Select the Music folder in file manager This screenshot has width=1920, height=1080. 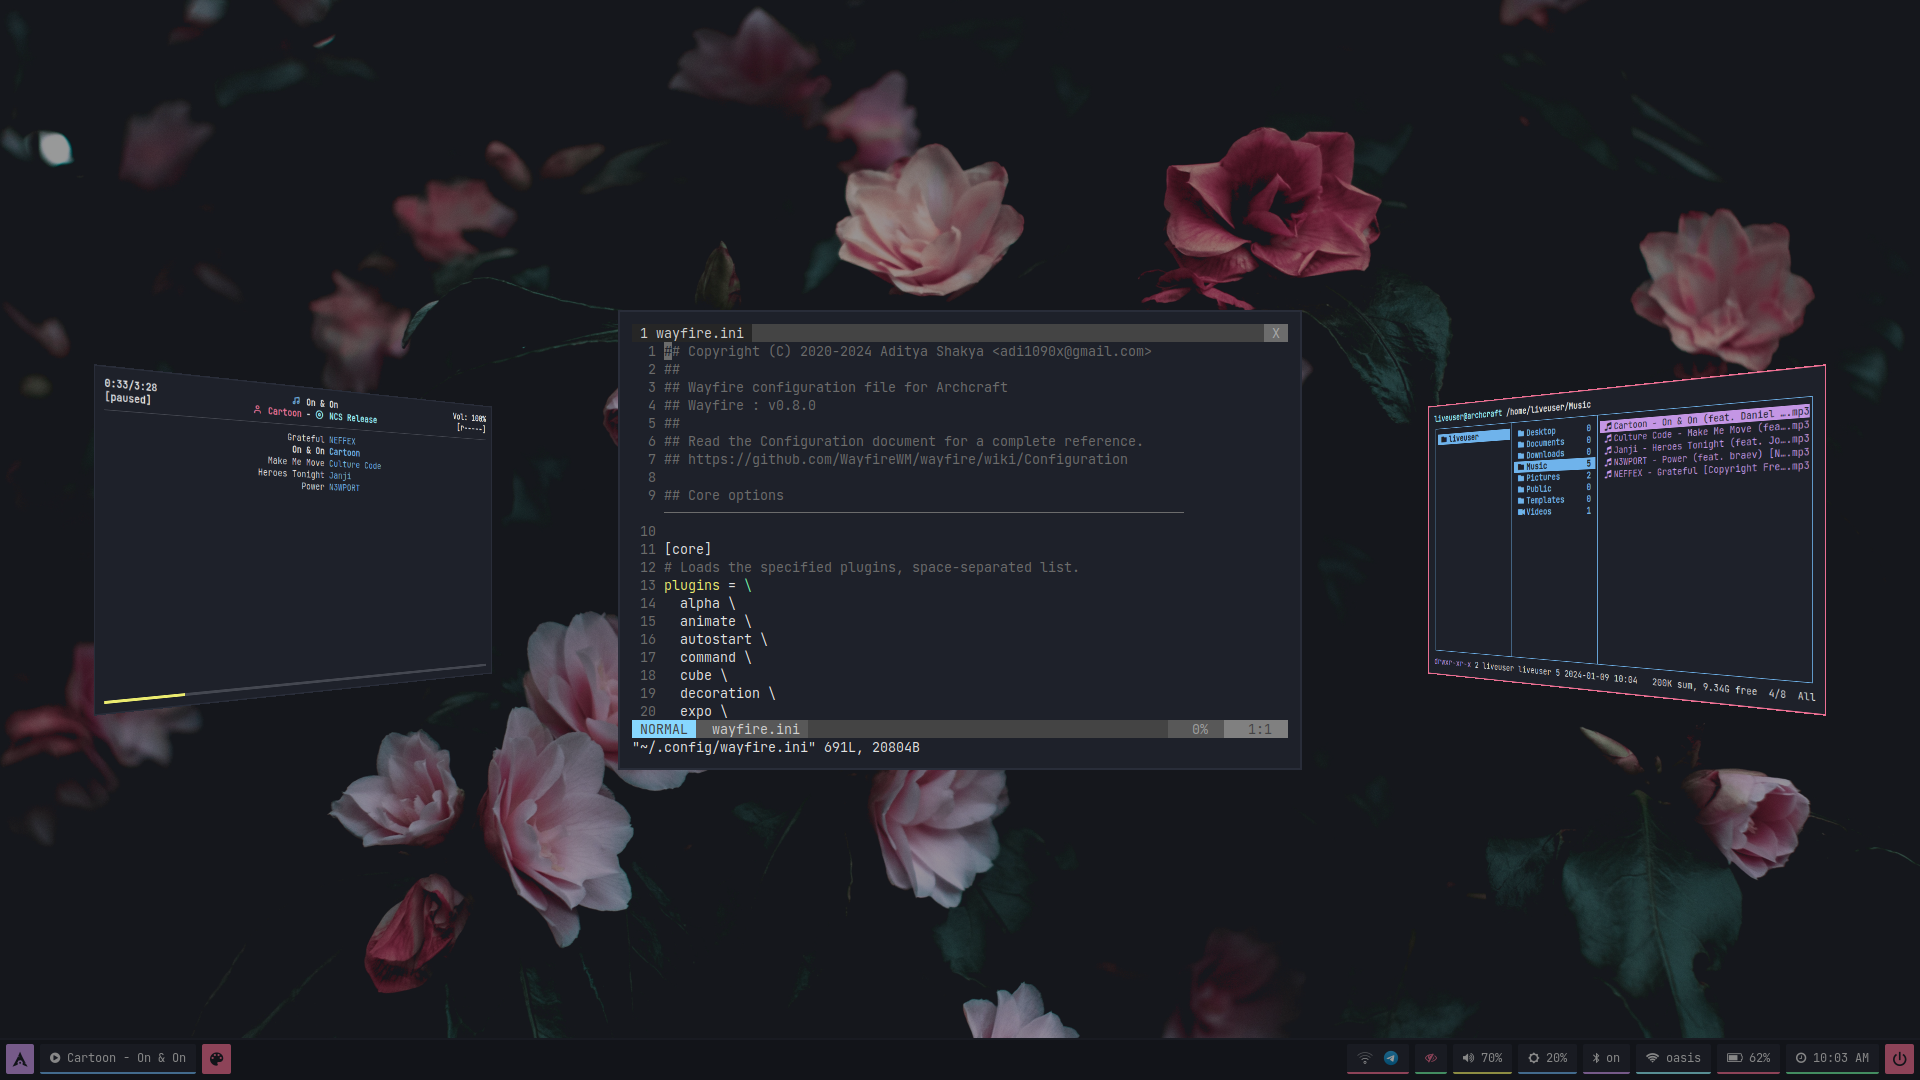[x=1536, y=466]
